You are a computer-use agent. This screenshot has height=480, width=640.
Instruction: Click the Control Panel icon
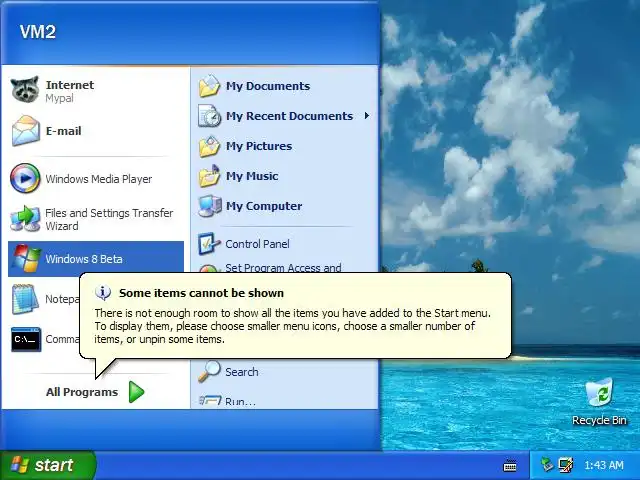click(209, 244)
